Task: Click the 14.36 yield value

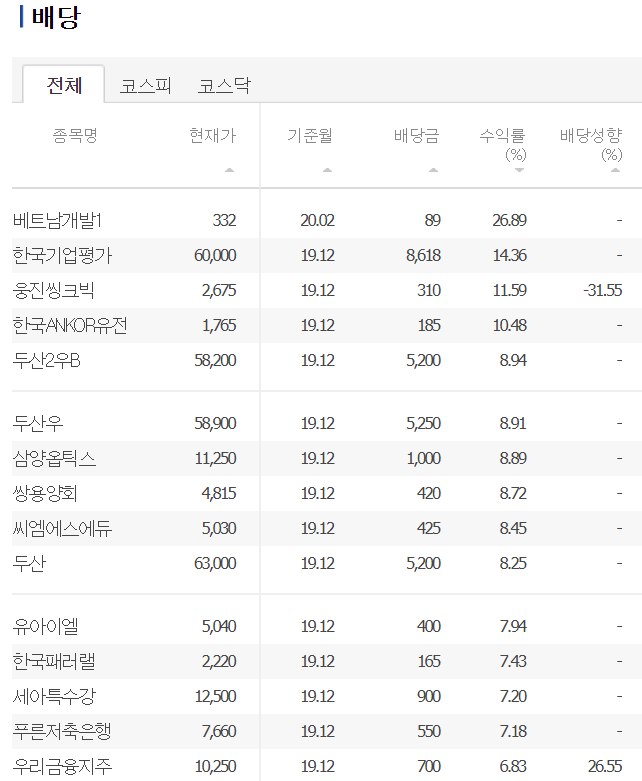Action: [510, 255]
